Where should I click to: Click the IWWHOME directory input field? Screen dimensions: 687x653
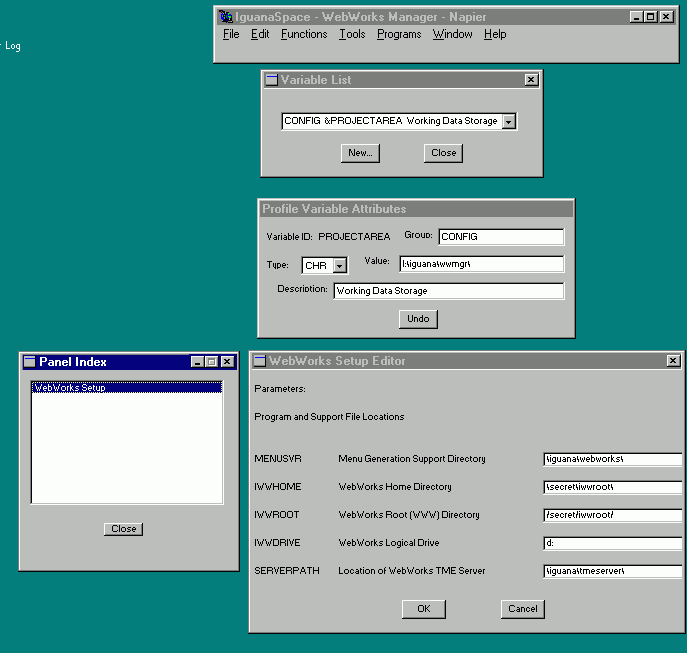point(613,487)
